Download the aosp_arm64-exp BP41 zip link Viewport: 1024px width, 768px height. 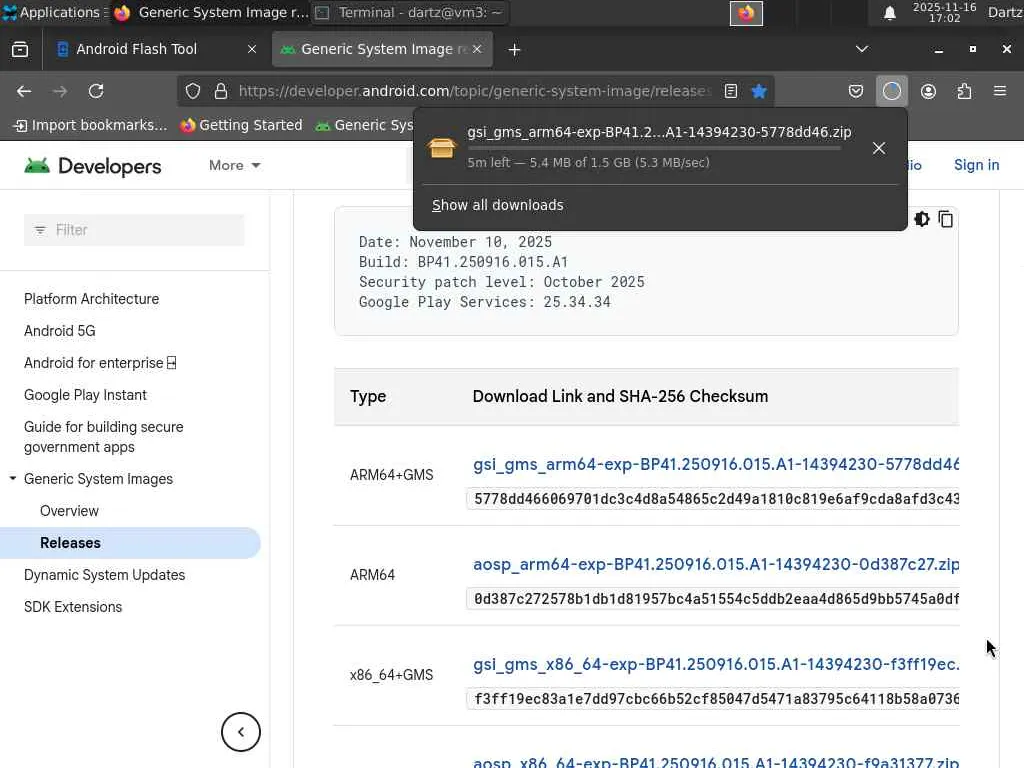pos(715,564)
